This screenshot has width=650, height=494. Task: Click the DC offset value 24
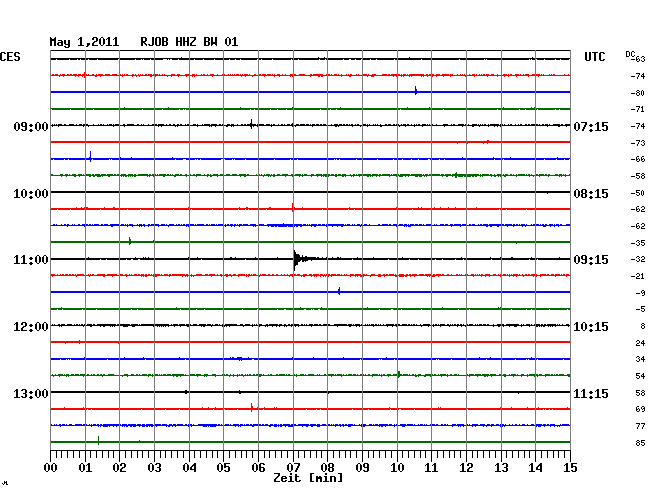(640, 343)
